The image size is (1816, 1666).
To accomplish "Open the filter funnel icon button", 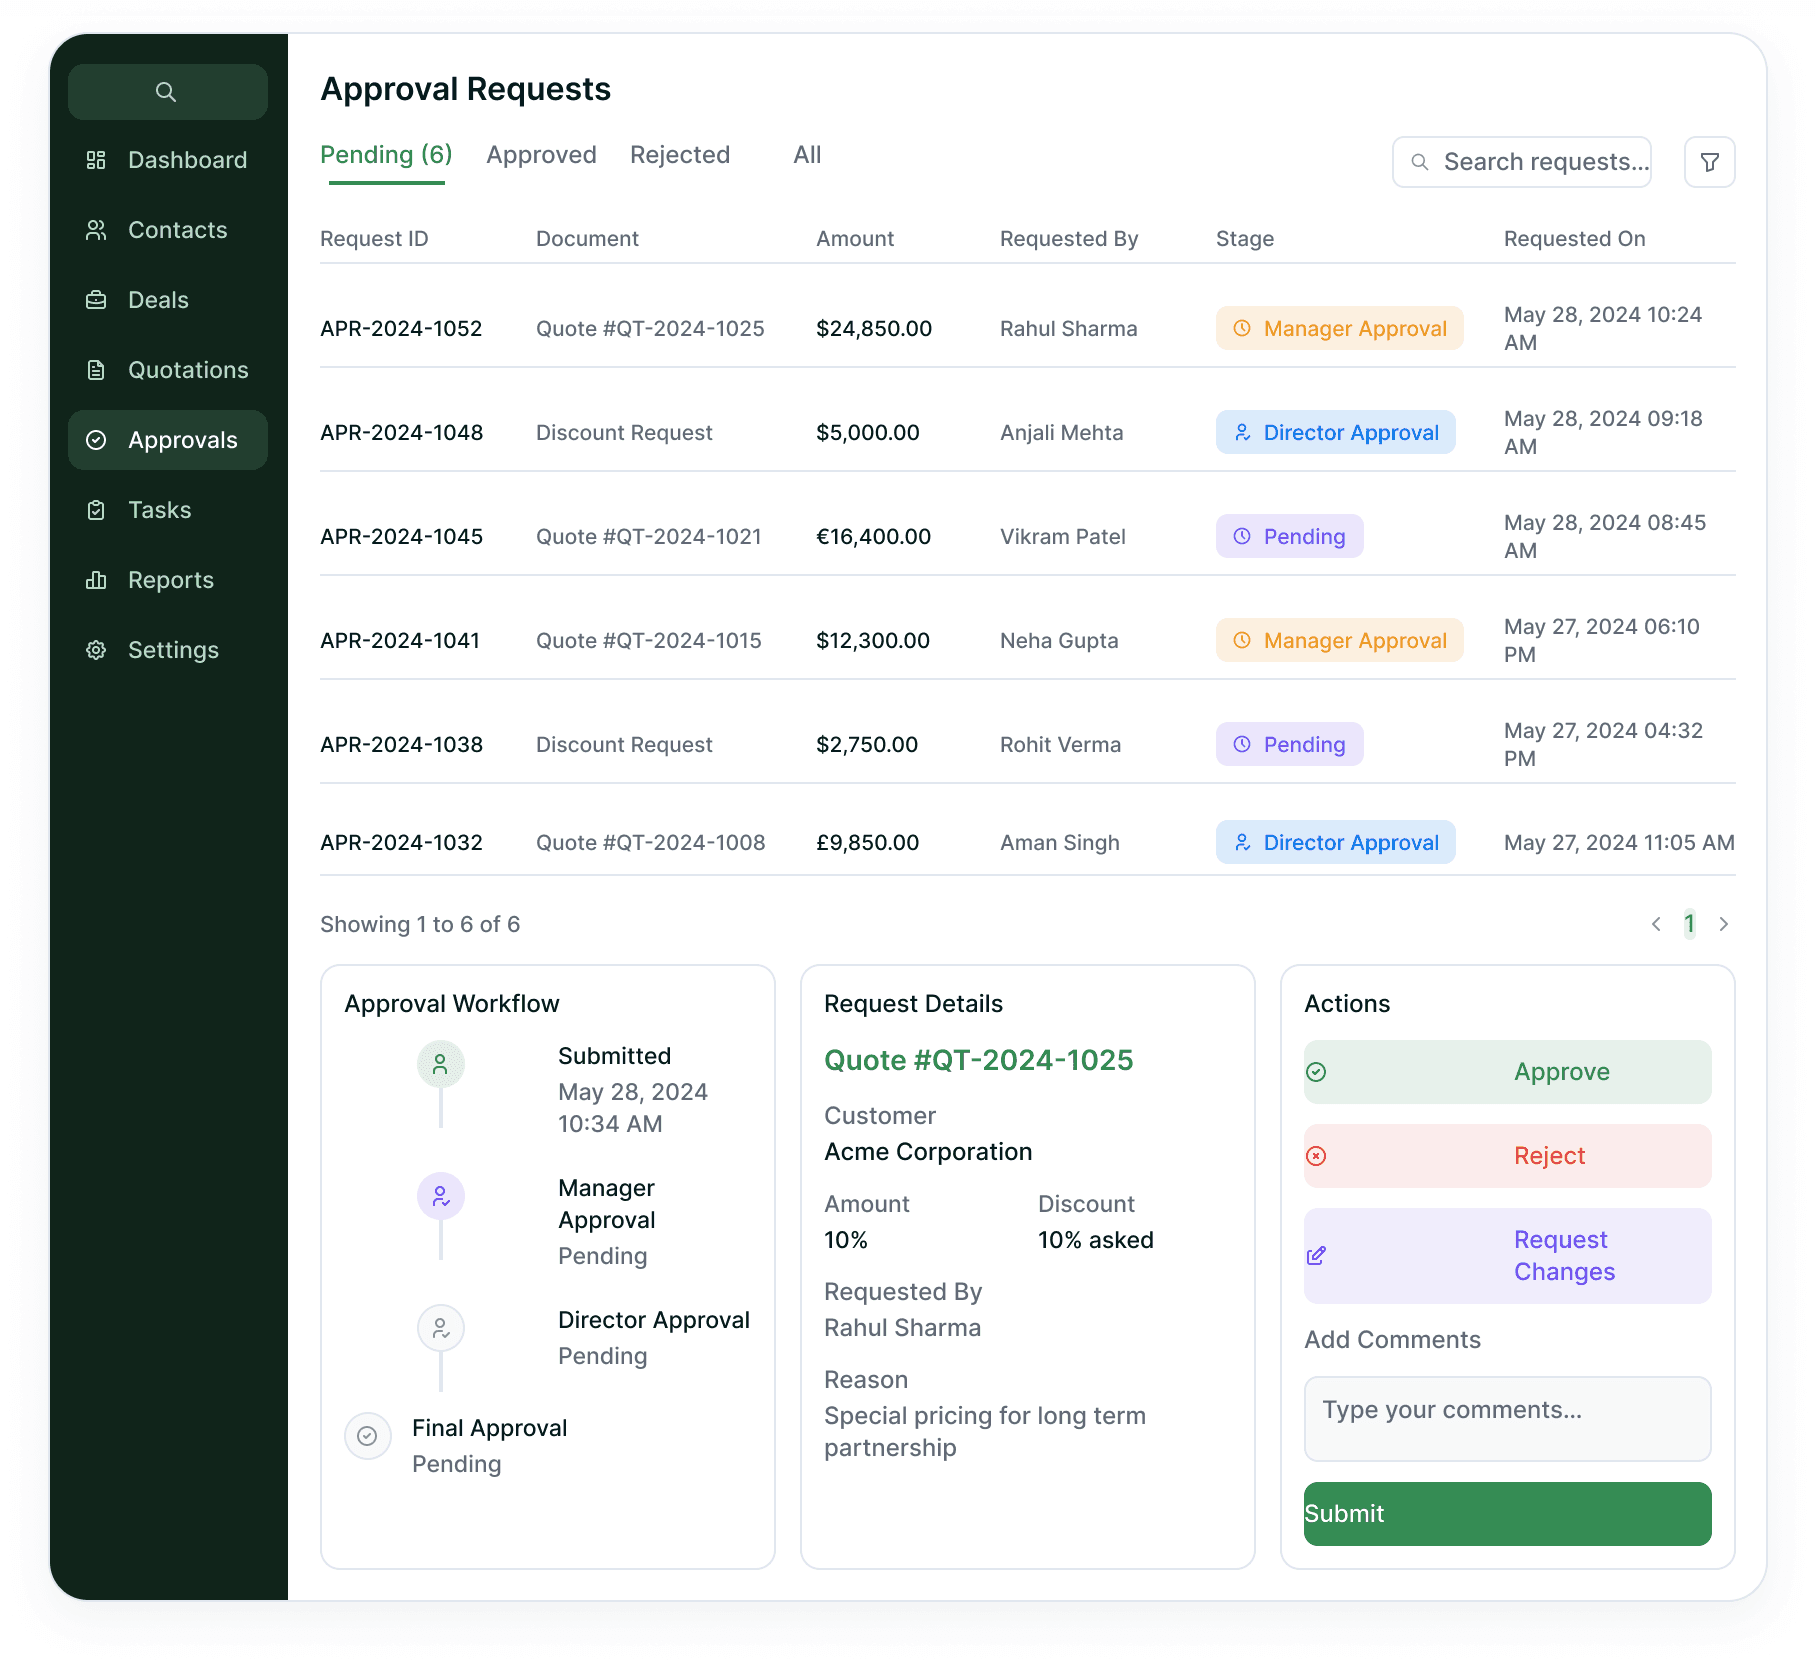I will coord(1710,162).
